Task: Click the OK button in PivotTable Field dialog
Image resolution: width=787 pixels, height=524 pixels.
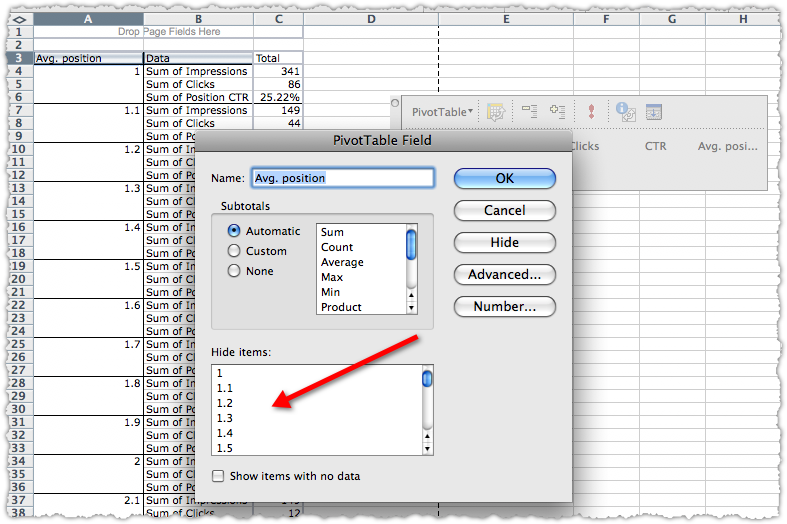Action: (504, 178)
